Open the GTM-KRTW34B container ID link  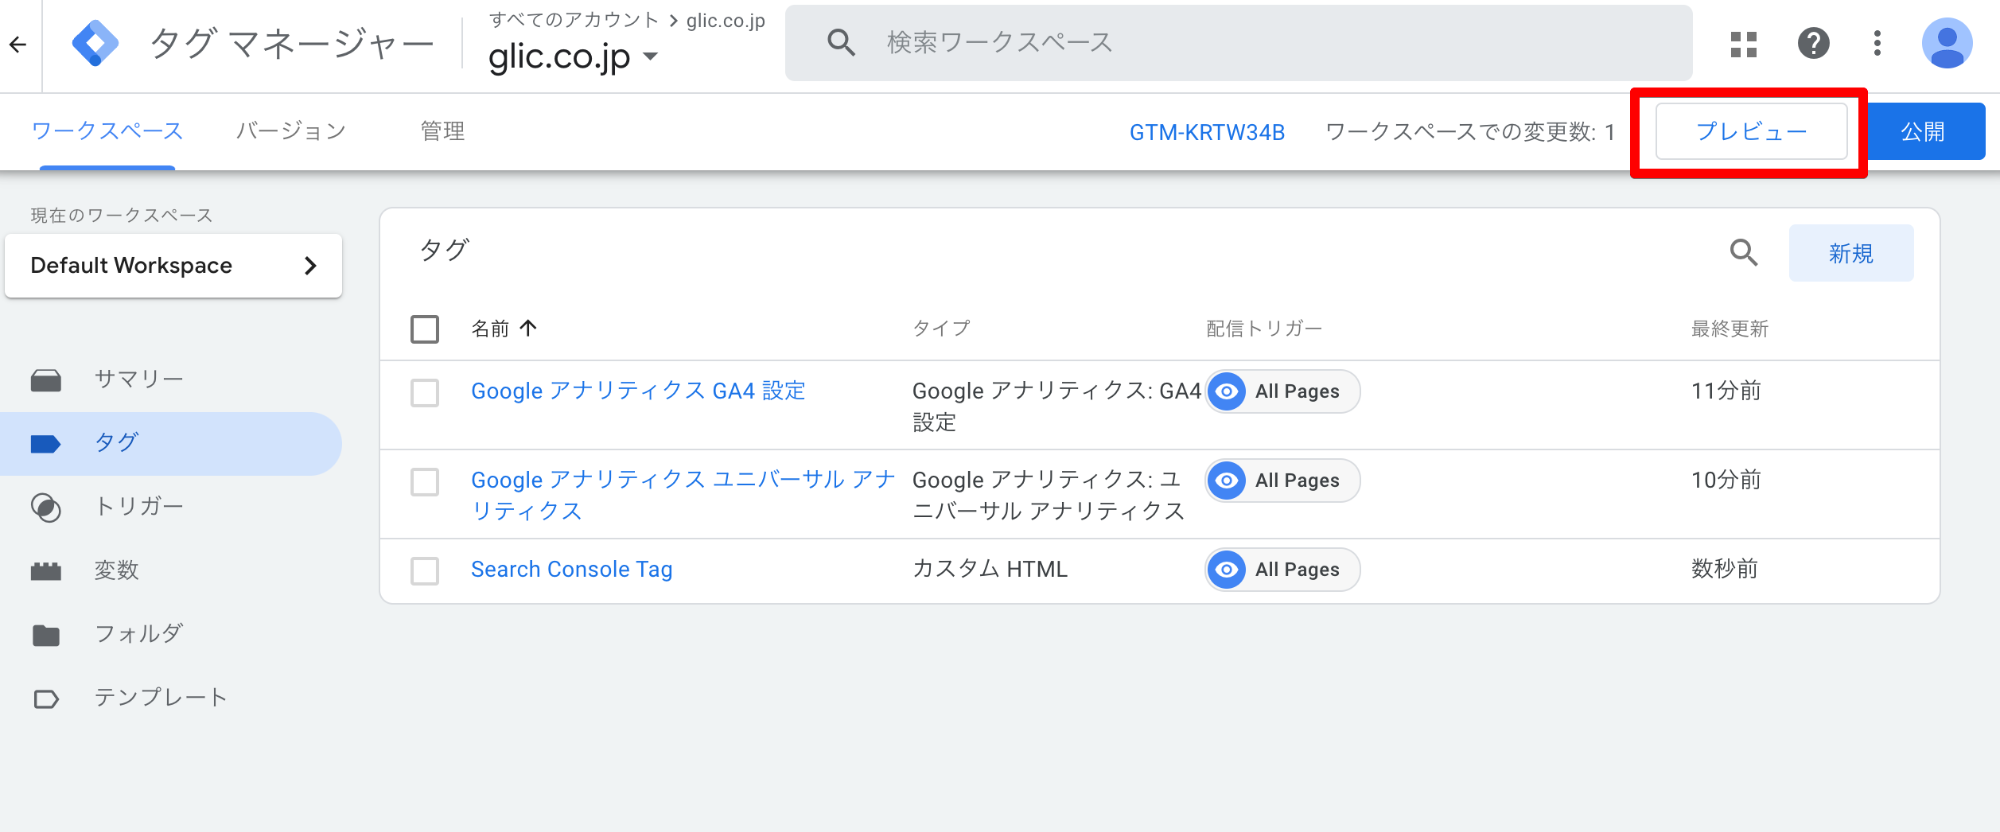[1207, 132]
